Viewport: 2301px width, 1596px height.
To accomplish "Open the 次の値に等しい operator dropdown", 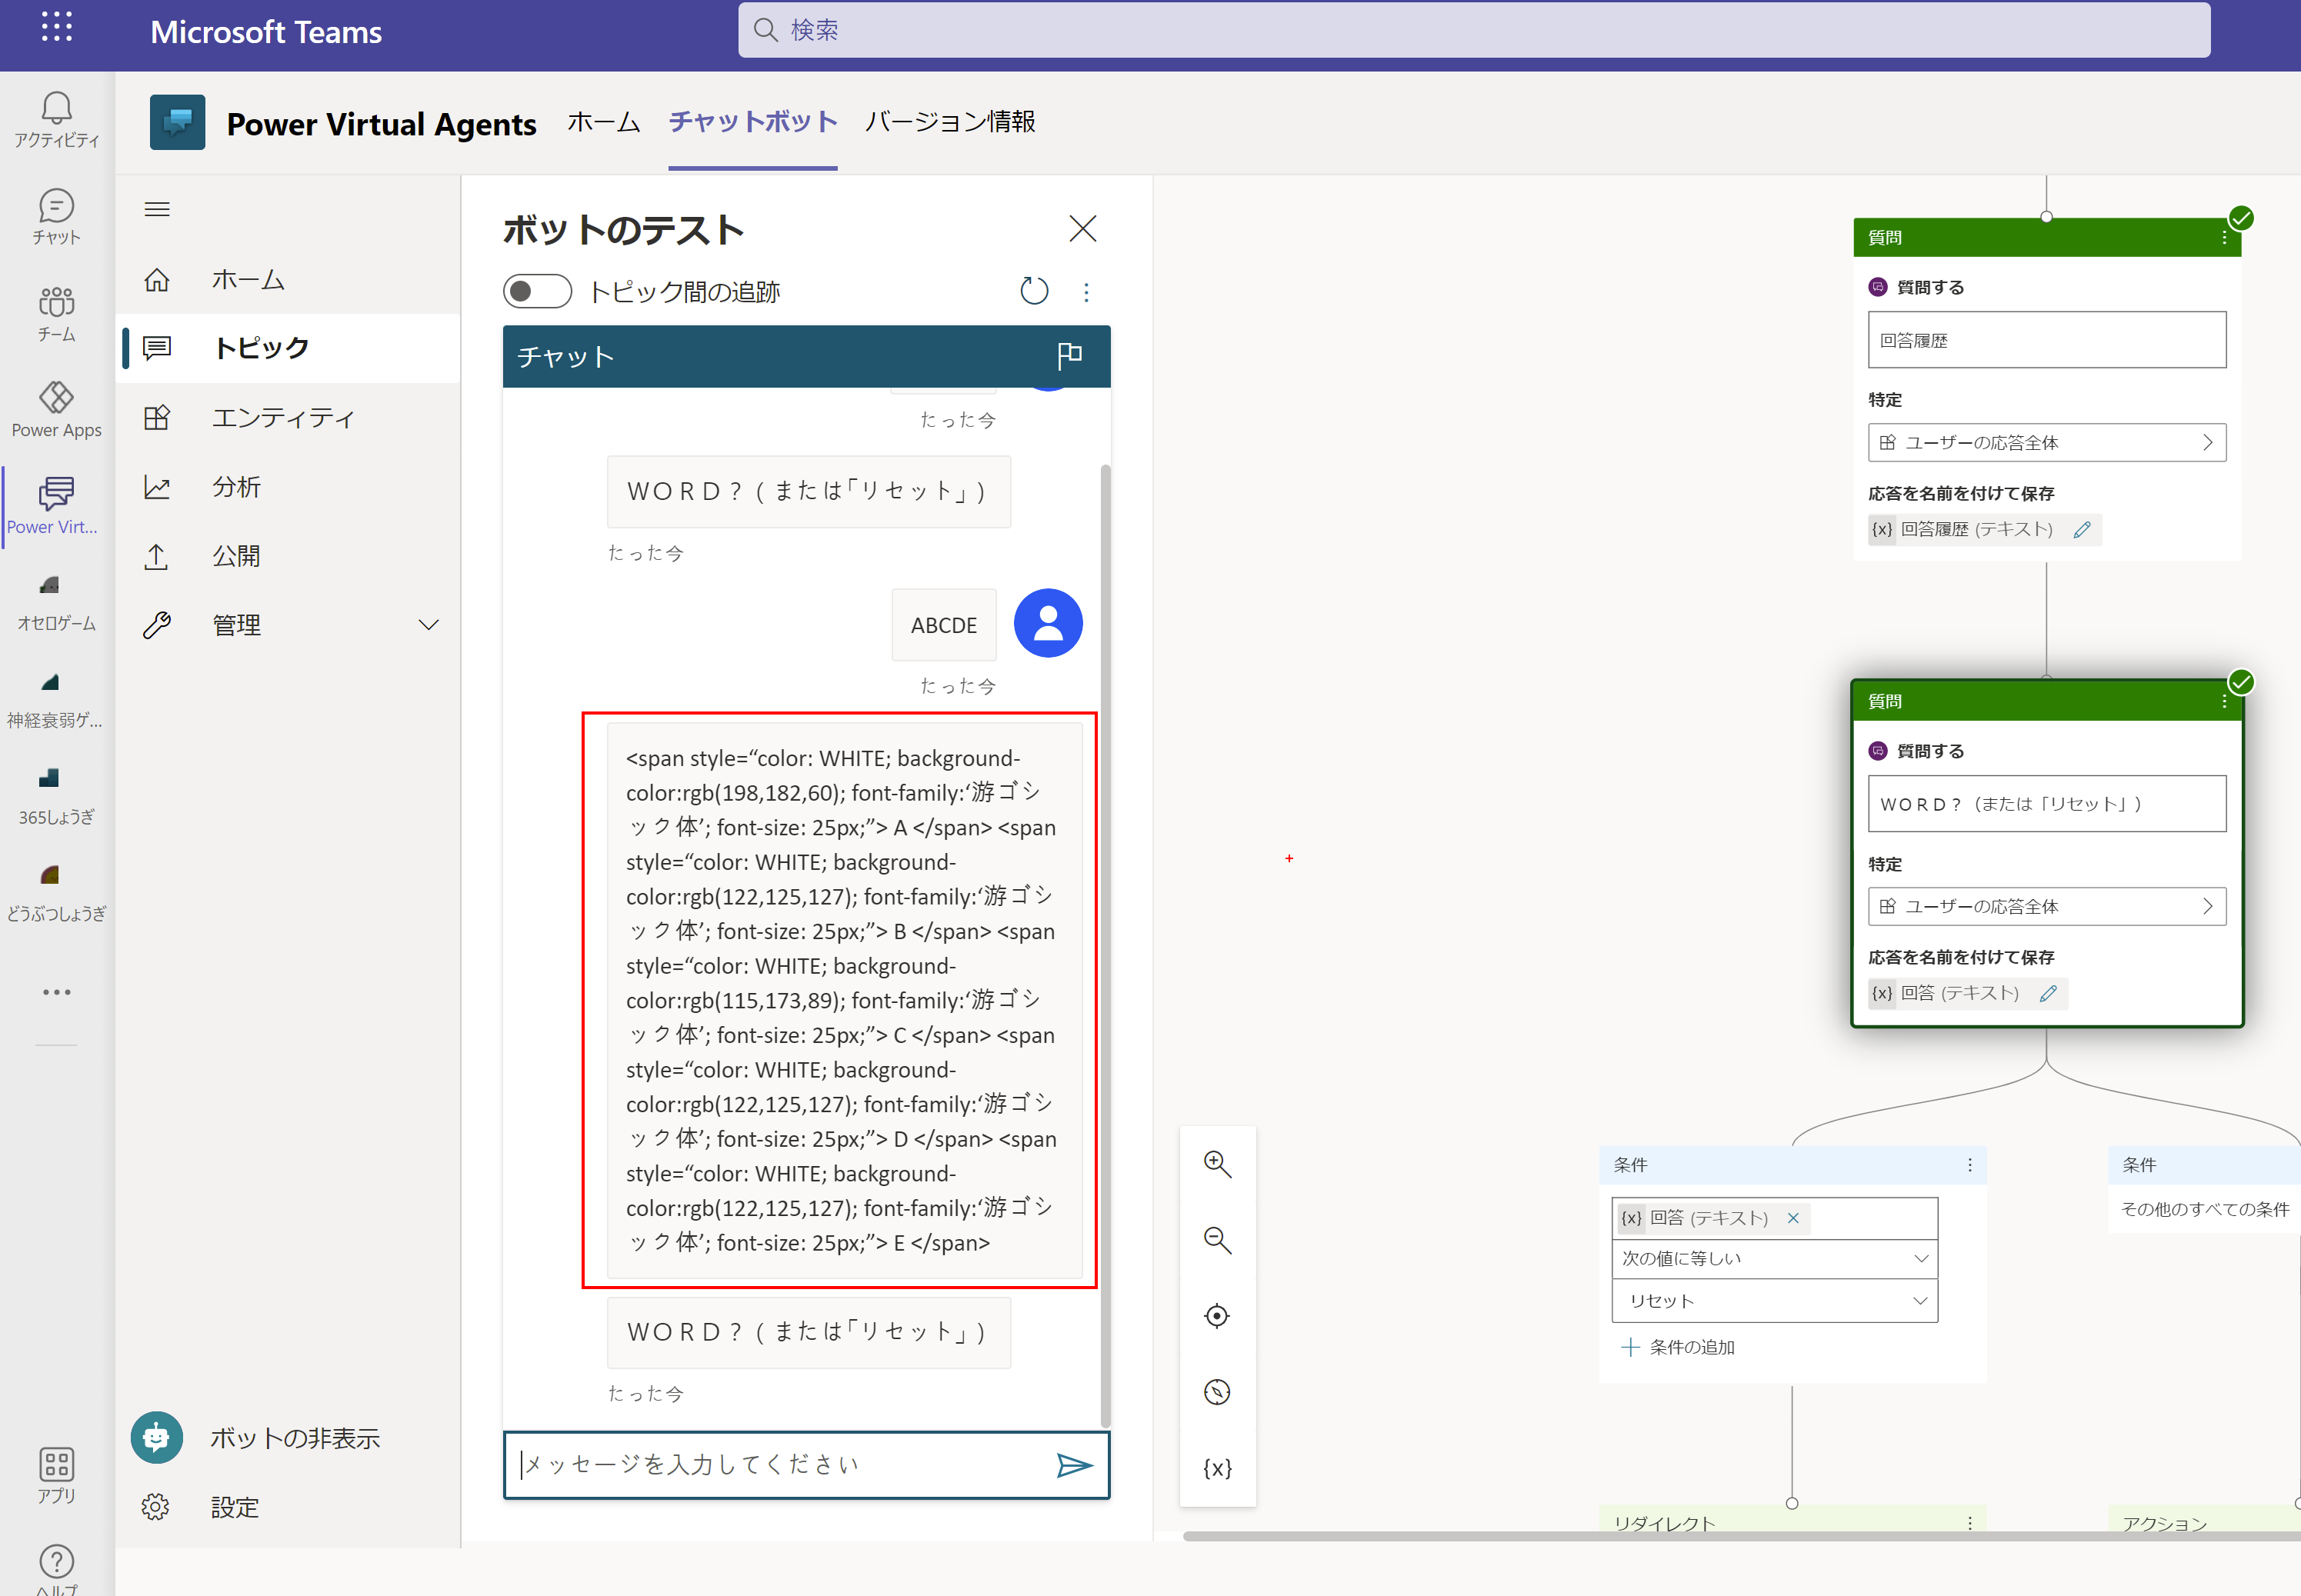I will [1774, 1258].
